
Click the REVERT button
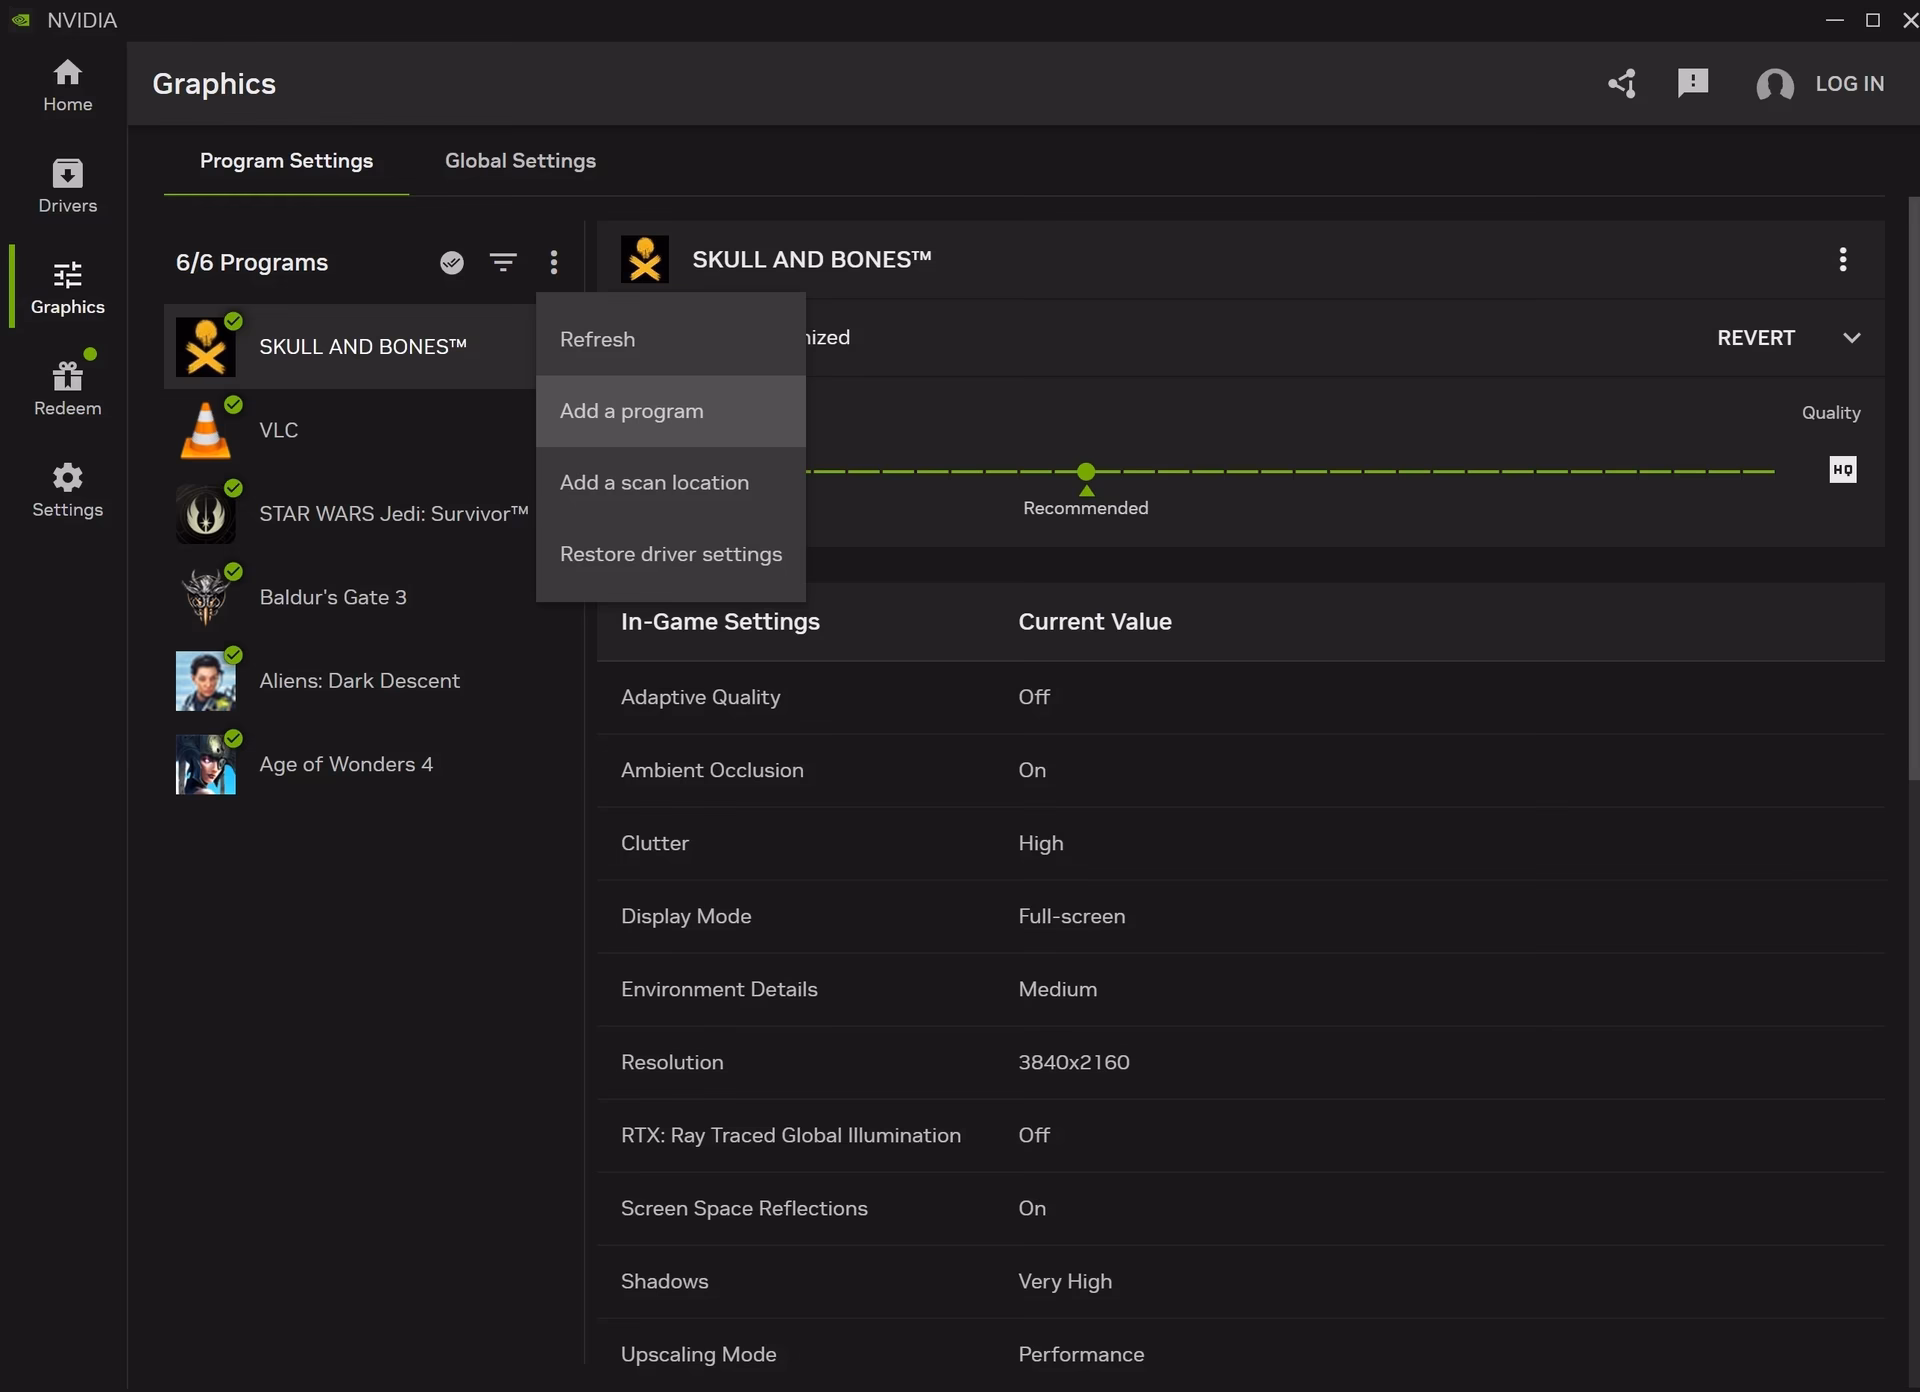coord(1756,338)
